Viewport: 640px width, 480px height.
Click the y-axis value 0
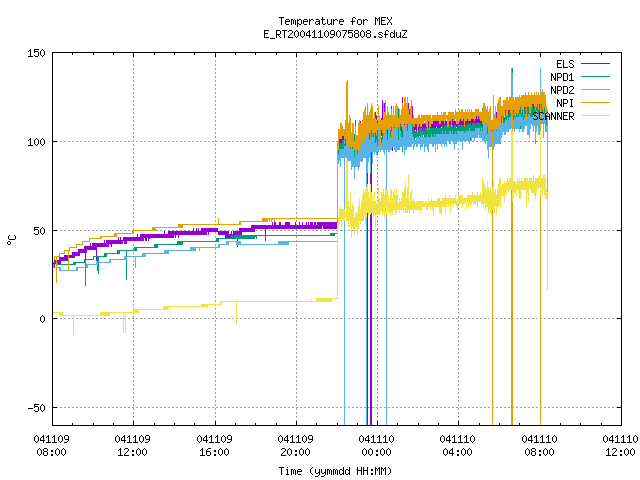tap(42, 319)
